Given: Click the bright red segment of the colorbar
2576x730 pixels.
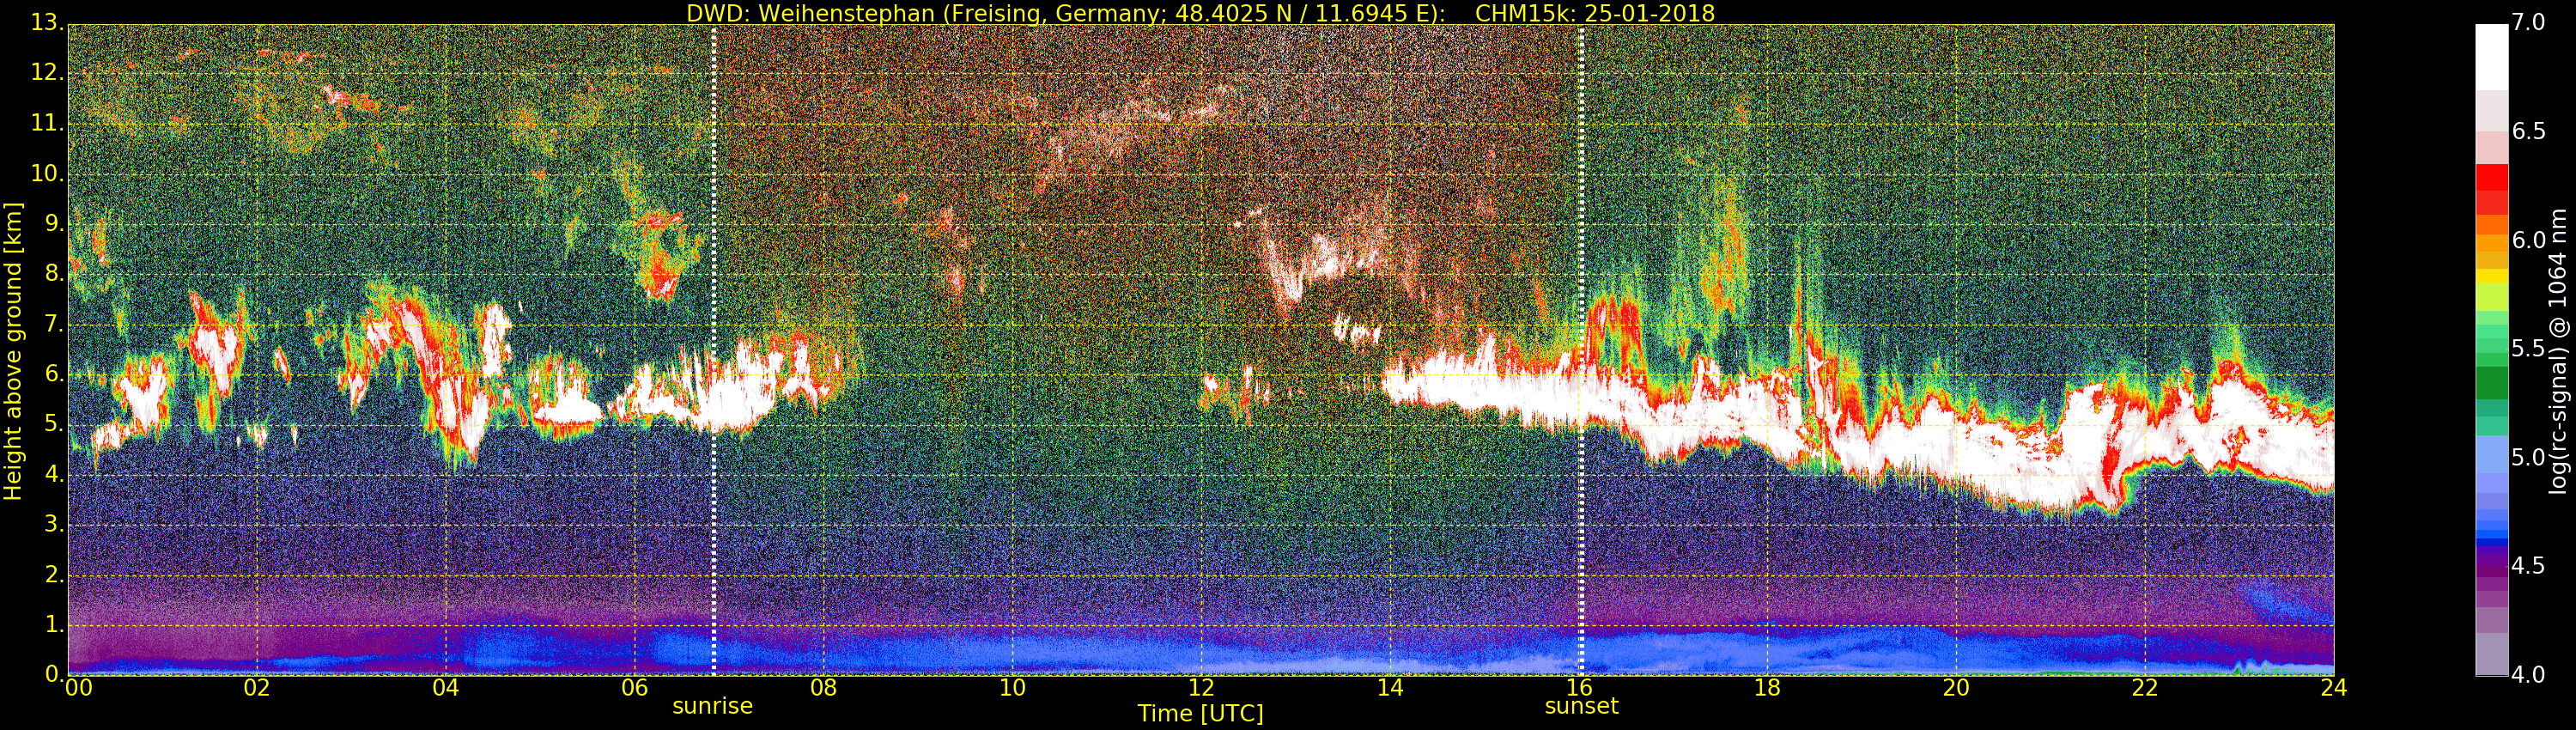Looking at the screenshot, I should [x=2491, y=177].
